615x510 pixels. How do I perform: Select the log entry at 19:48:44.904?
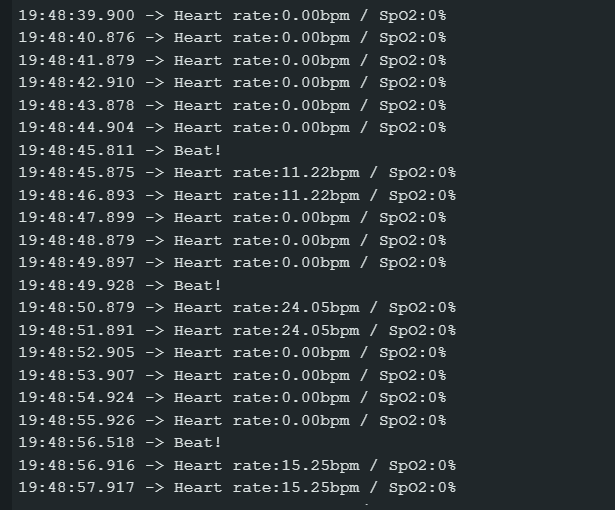point(232,128)
